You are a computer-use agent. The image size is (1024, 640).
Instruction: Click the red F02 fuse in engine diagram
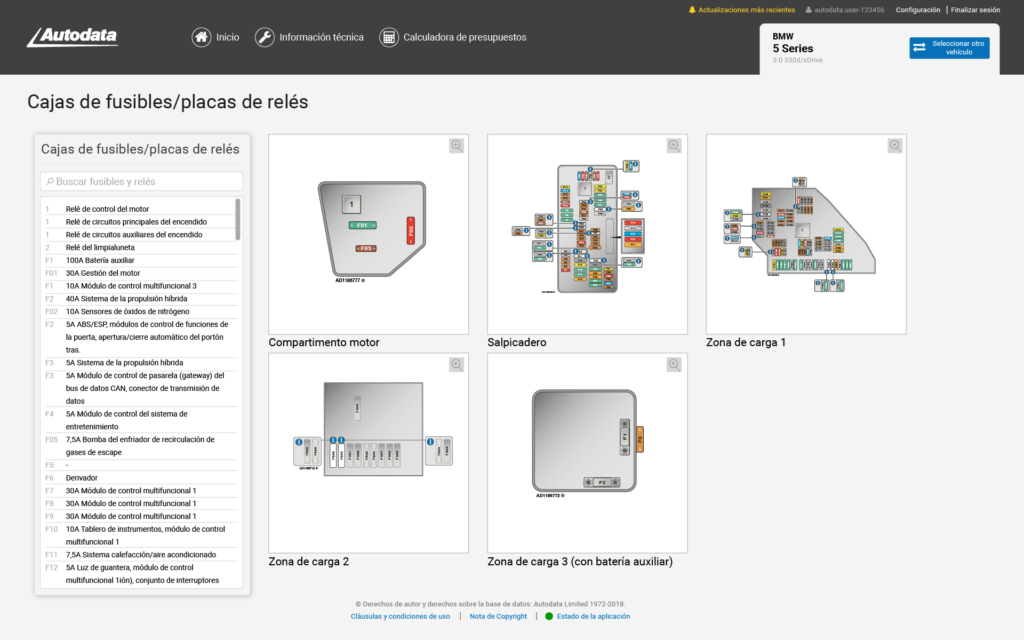pyautogui.click(x=411, y=231)
